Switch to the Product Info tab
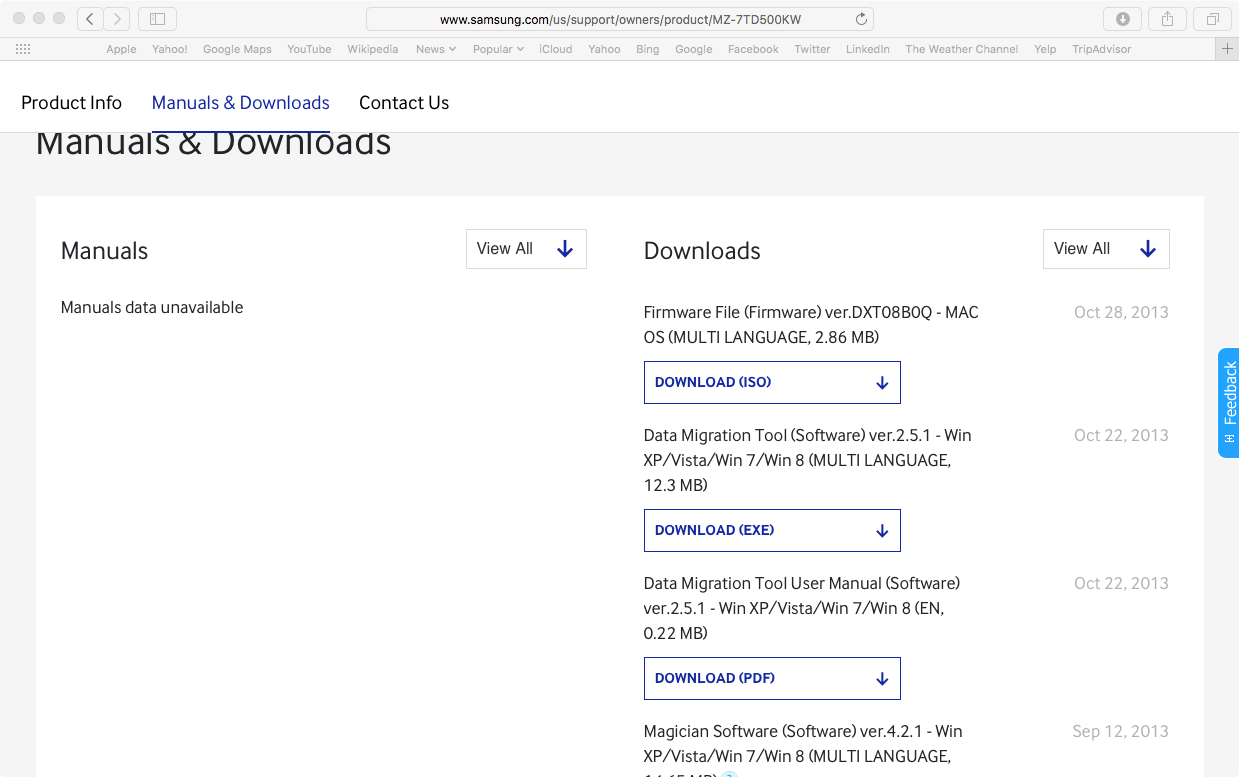 point(71,103)
